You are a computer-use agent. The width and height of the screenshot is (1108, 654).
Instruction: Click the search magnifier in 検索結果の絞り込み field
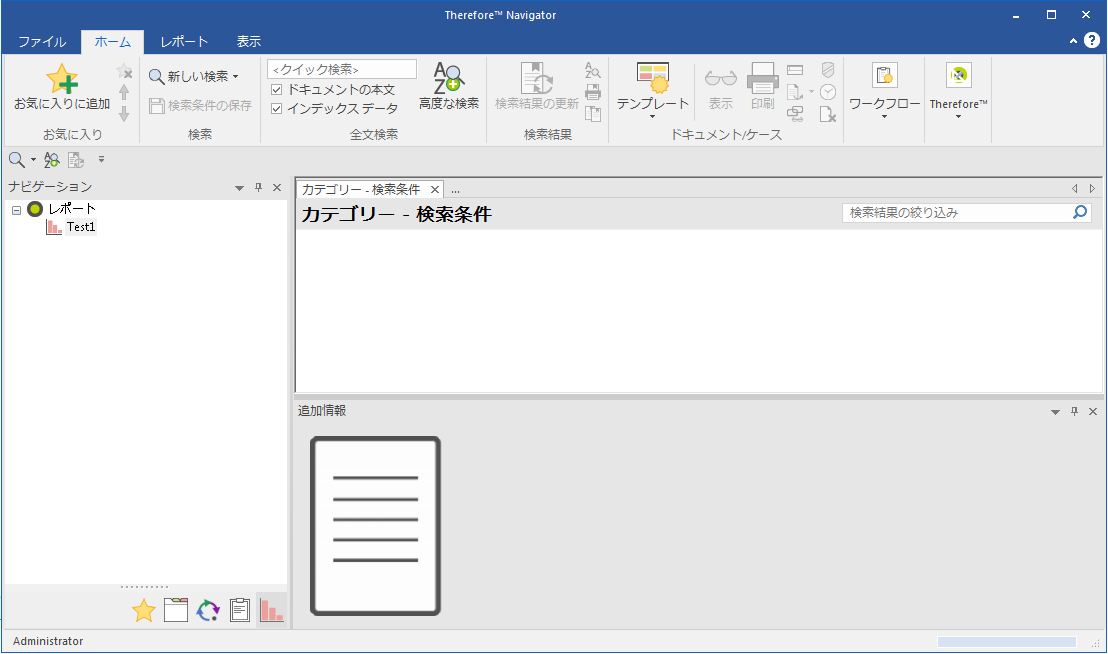pyautogui.click(x=1080, y=212)
